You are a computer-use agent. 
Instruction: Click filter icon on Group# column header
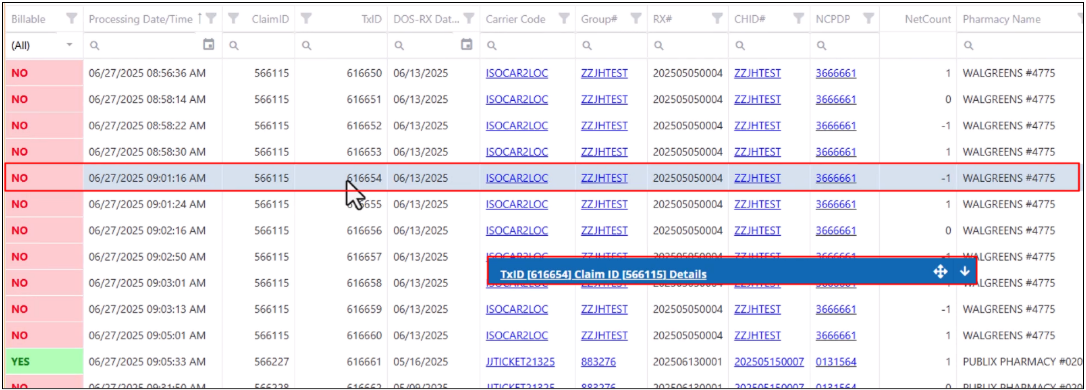click(x=636, y=19)
